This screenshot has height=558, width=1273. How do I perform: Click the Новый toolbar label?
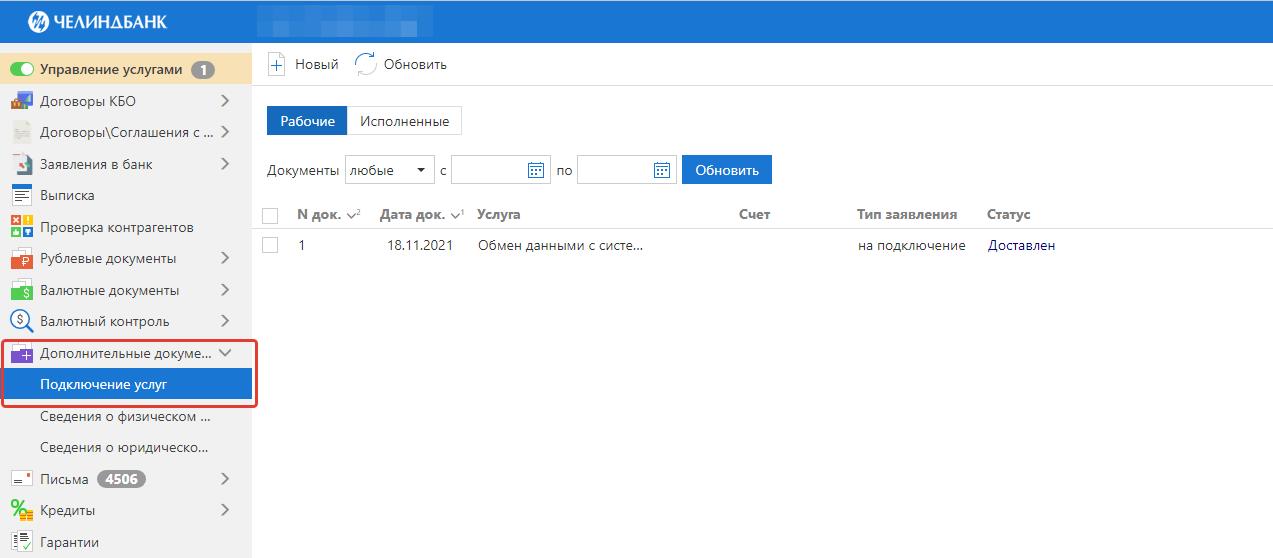[317, 64]
